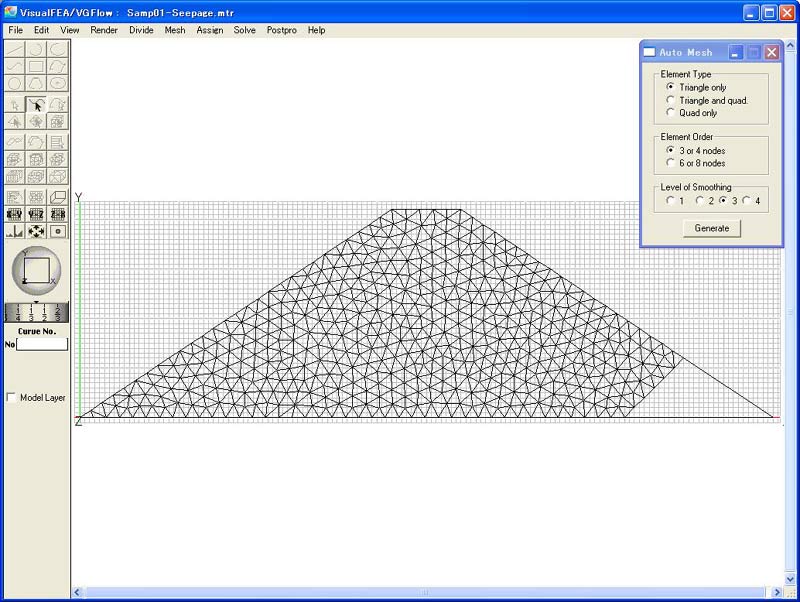Click the 1/2 mark on fraction ruler

click(x=45, y=314)
